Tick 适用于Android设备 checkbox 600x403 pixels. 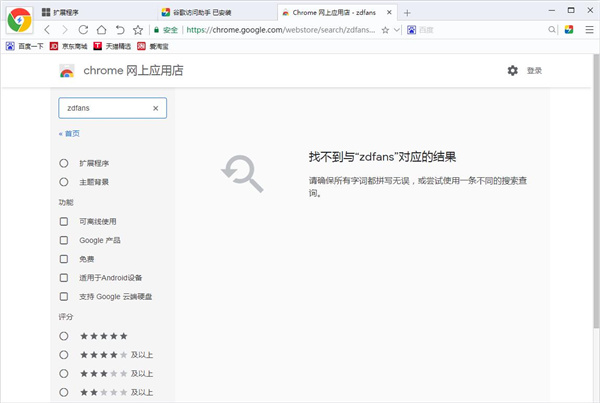click(64, 278)
